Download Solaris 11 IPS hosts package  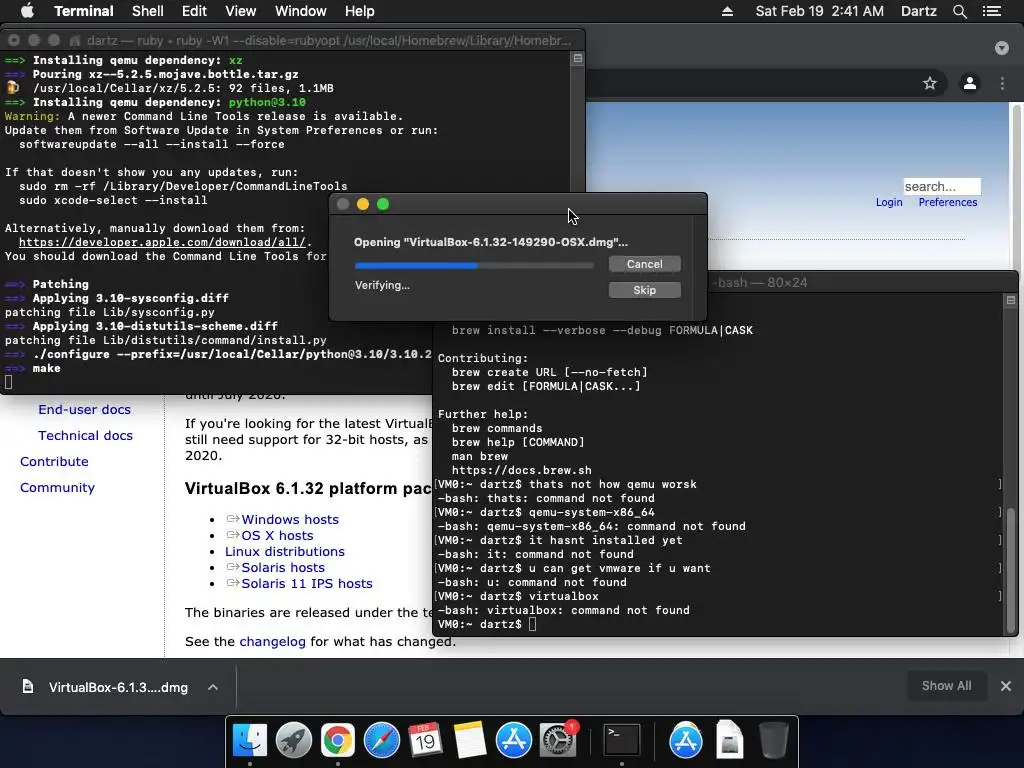(x=307, y=583)
